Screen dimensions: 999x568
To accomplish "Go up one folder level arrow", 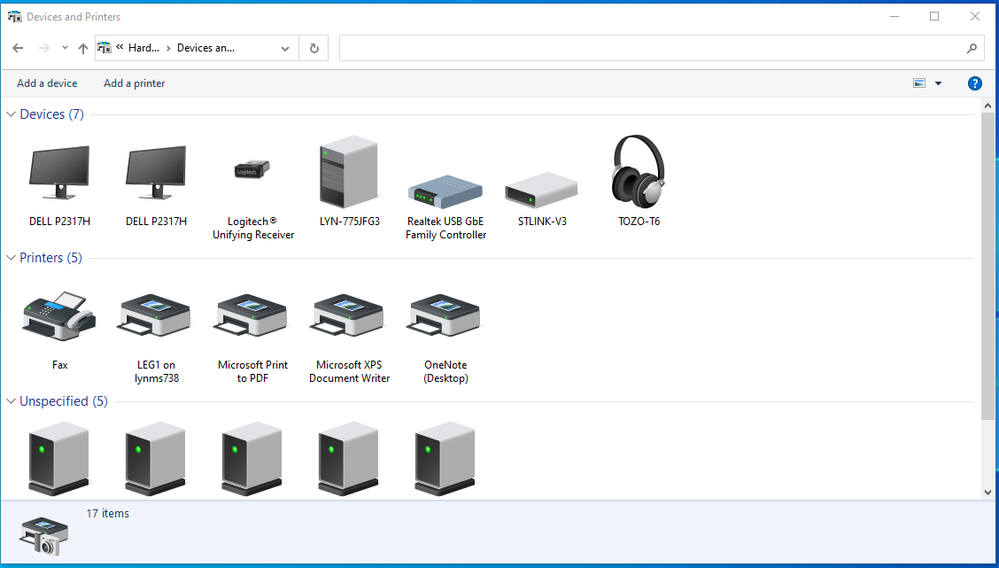I will coord(83,48).
